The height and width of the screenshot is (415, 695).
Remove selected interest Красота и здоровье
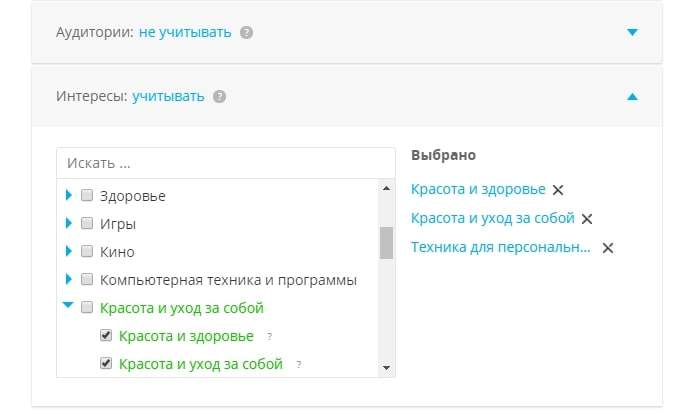558,190
